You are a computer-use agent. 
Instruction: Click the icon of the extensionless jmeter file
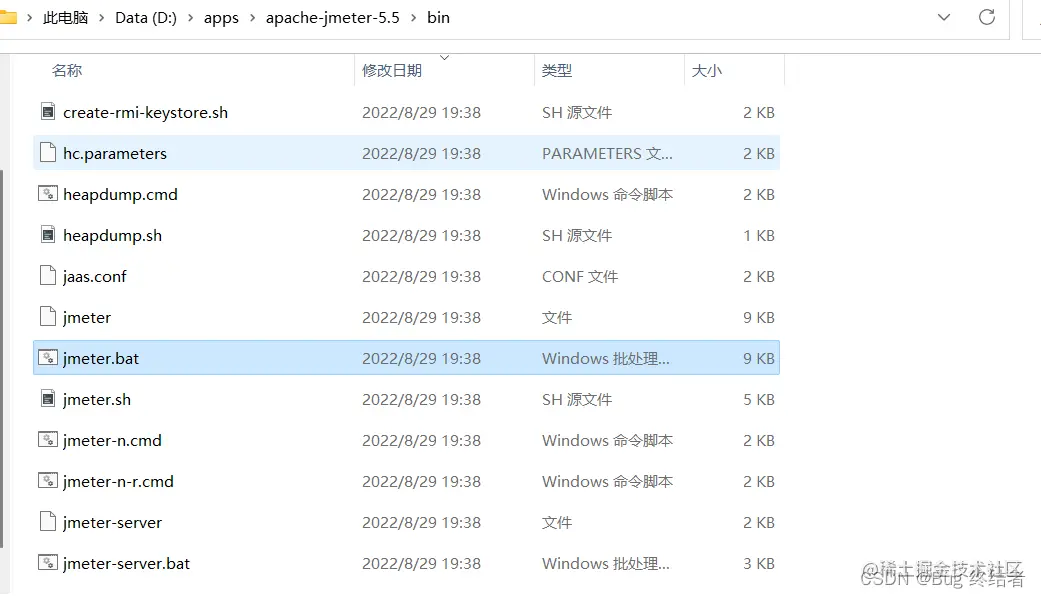click(48, 317)
